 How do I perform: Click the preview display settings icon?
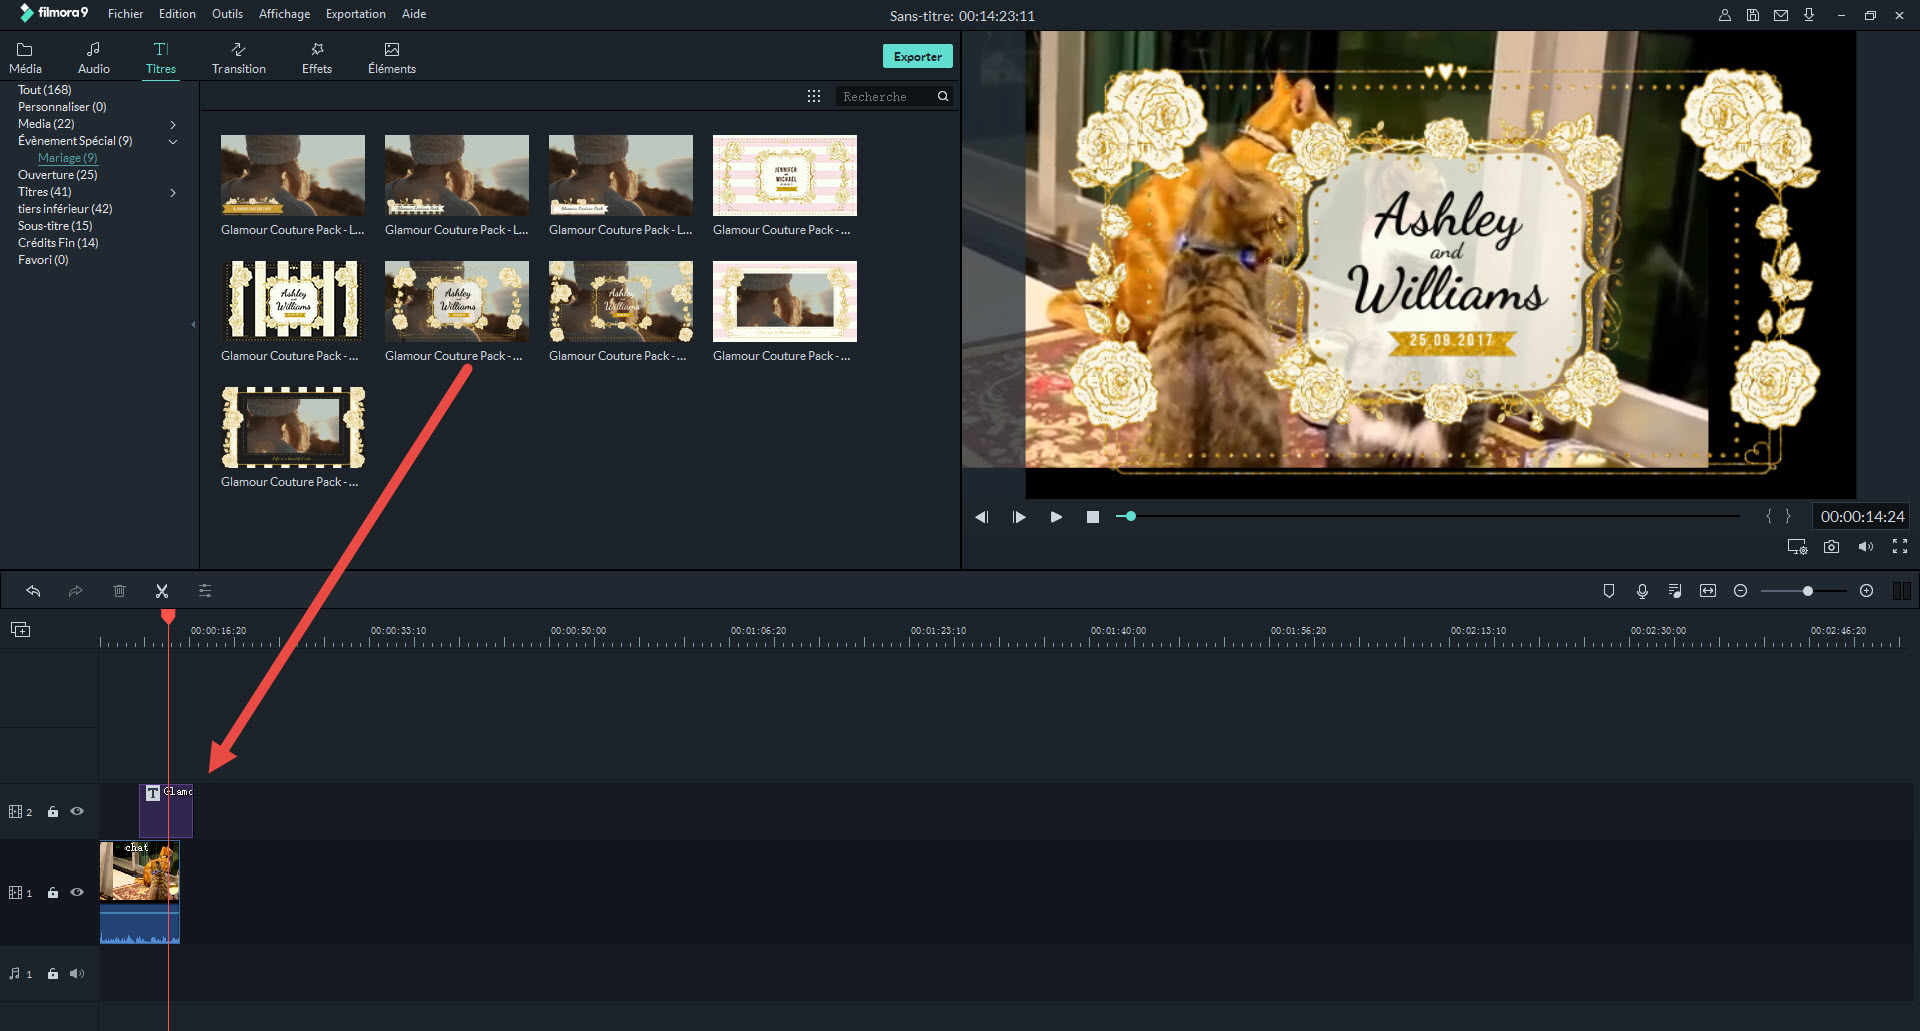[x=1797, y=547]
